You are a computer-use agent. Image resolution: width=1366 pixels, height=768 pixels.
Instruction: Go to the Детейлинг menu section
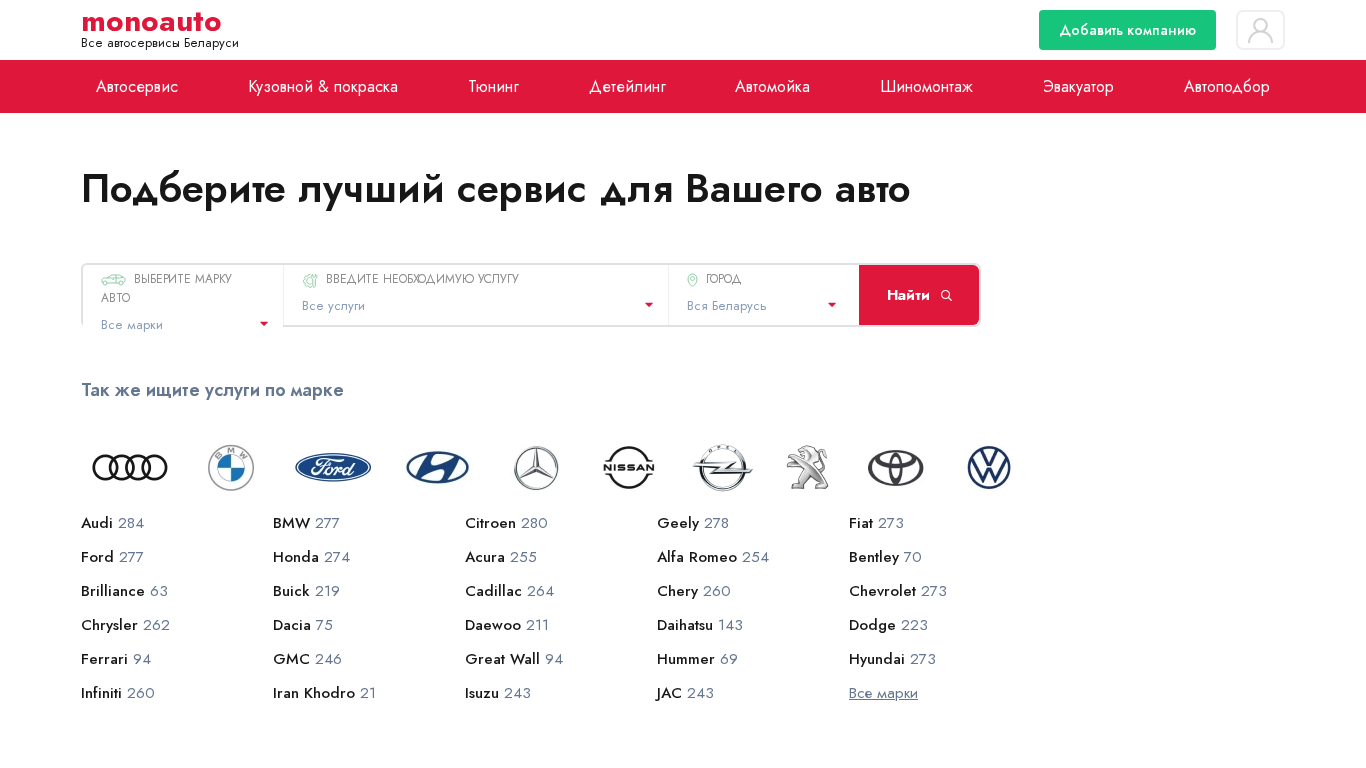coord(627,87)
